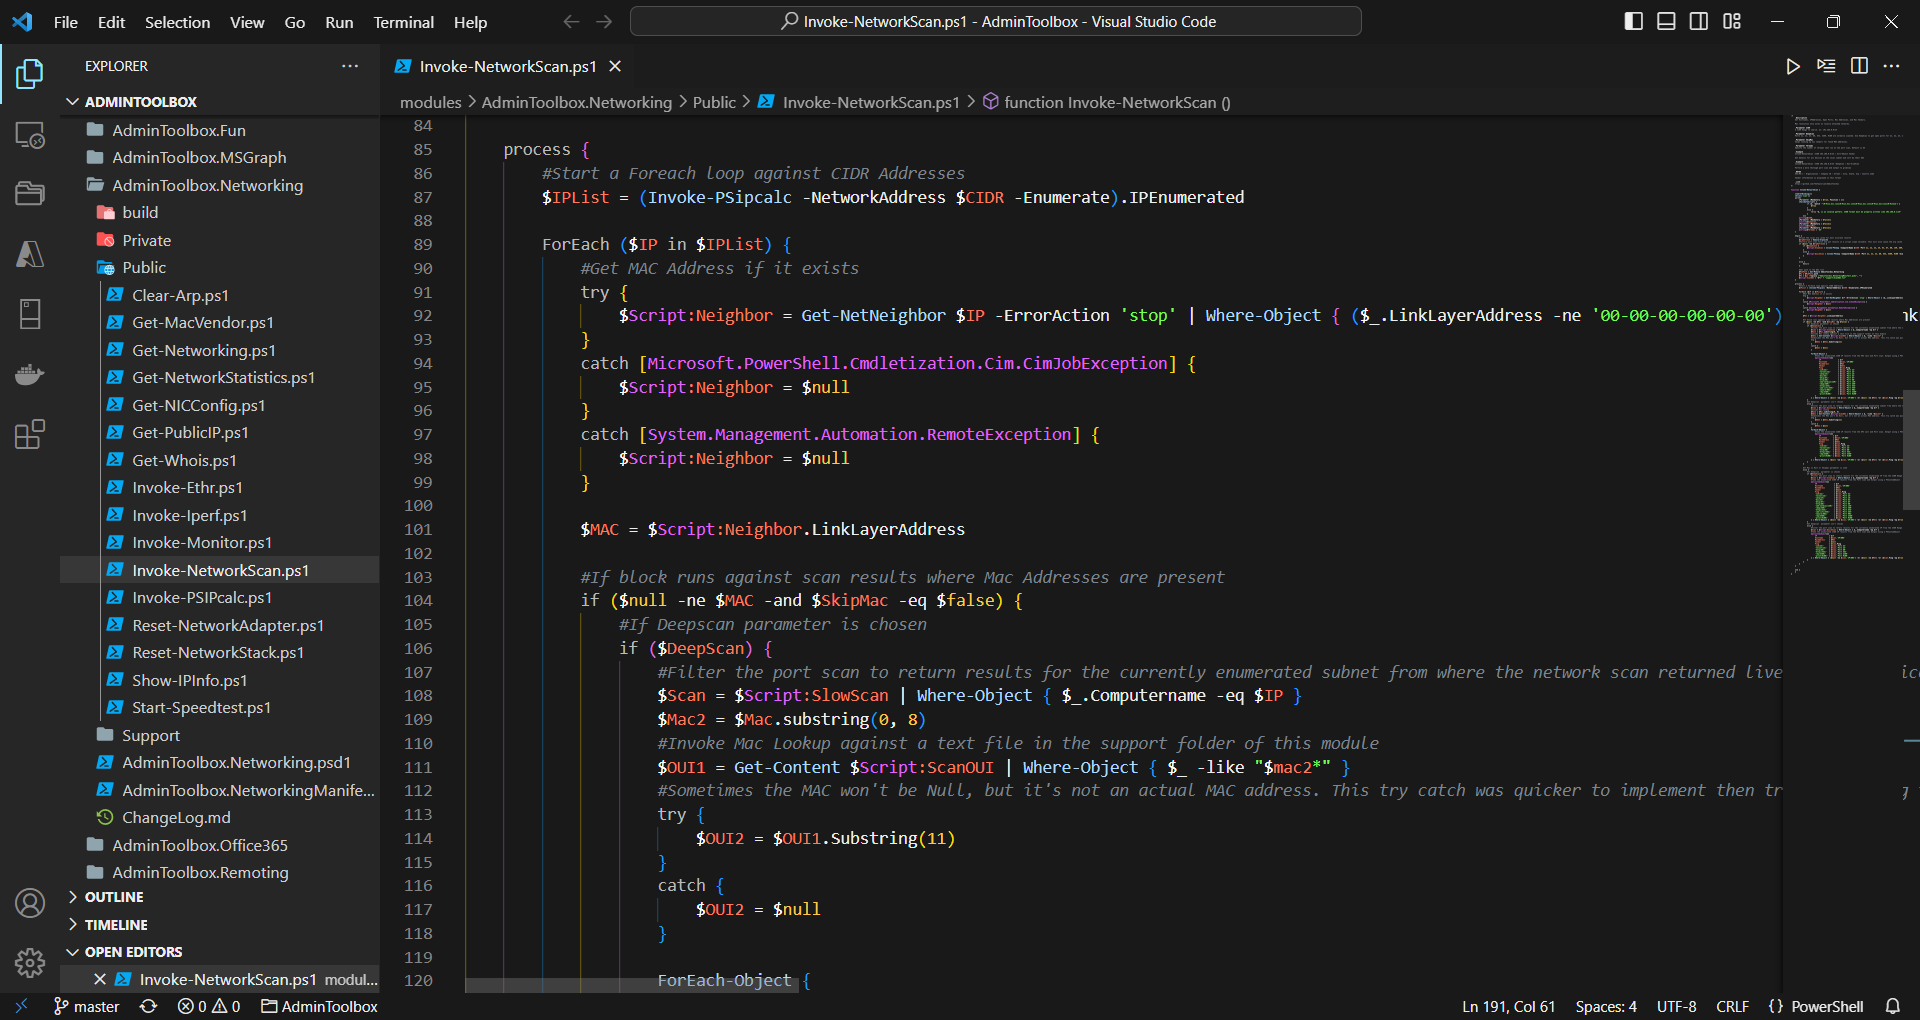Open the Azure view in activity bar
Image resolution: width=1920 pixels, height=1020 pixels.
pyautogui.click(x=30, y=254)
